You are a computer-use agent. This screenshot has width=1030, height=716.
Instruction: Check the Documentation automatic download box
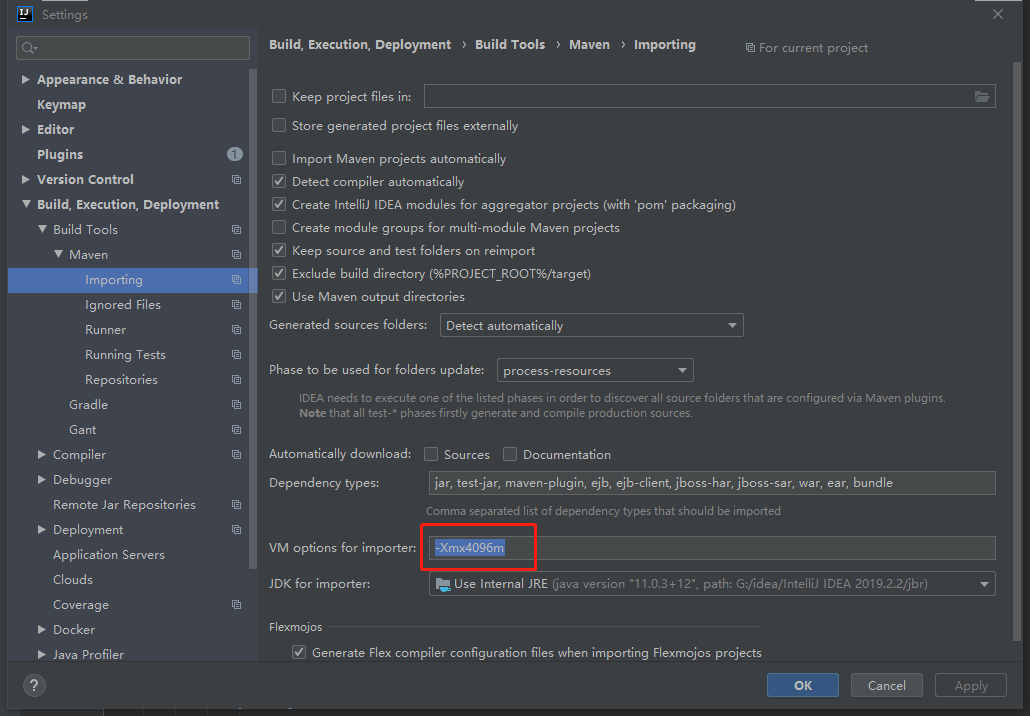coord(510,454)
